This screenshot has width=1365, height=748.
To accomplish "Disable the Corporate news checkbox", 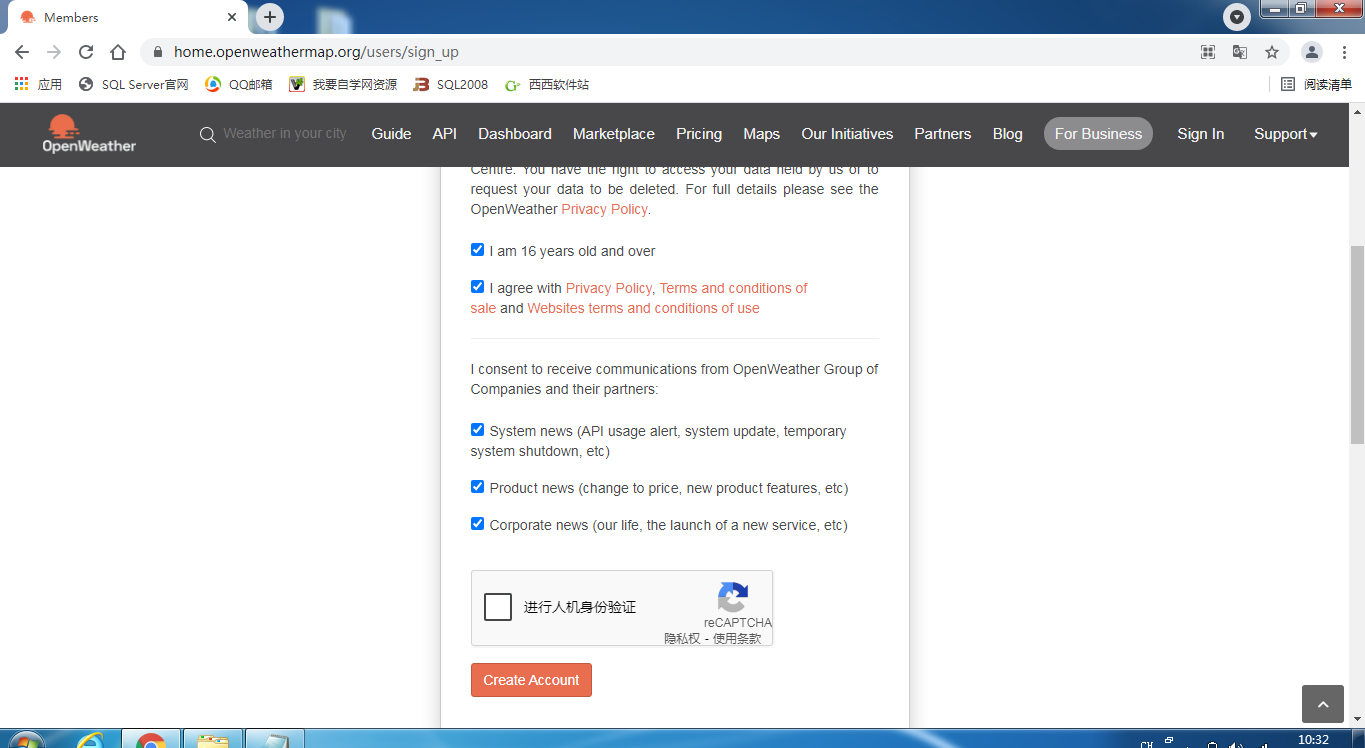I will pos(478,524).
